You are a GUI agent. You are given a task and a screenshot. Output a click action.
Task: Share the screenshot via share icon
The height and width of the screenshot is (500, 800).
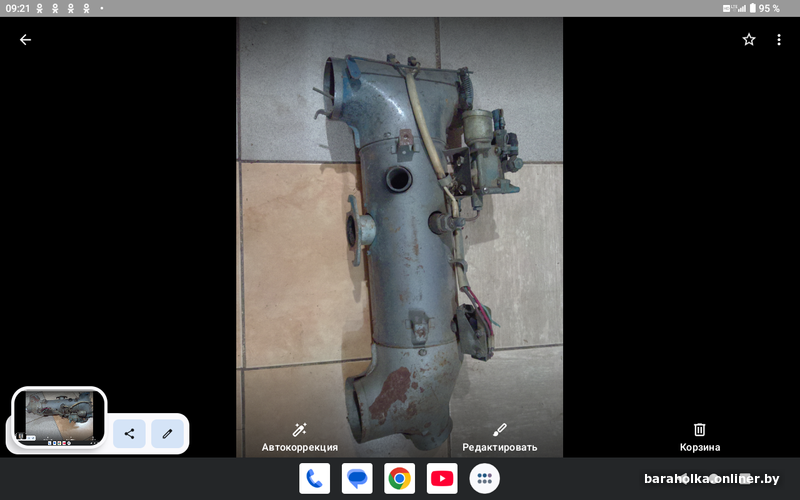point(129,434)
